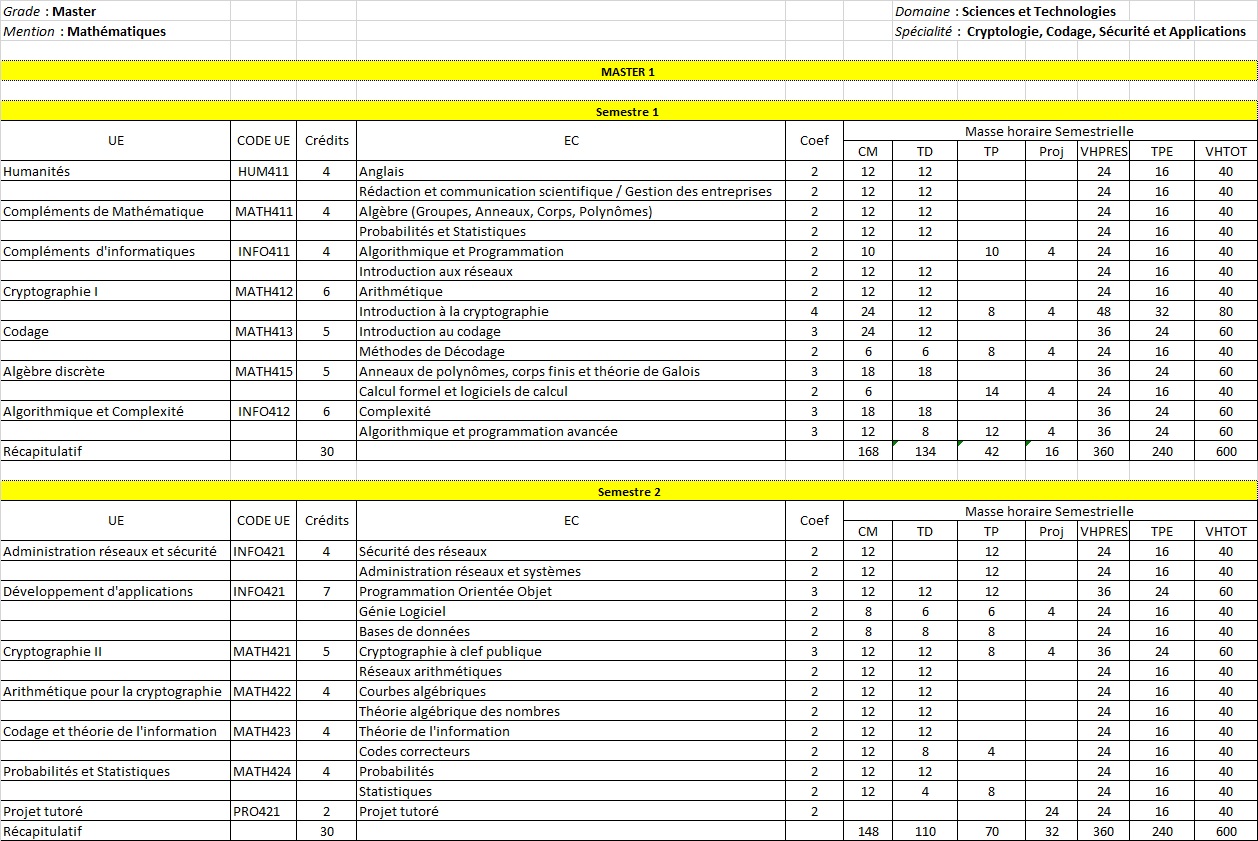Click Administration réseaux et sécurité UE cell
The image size is (1258, 841).
tap(115, 551)
